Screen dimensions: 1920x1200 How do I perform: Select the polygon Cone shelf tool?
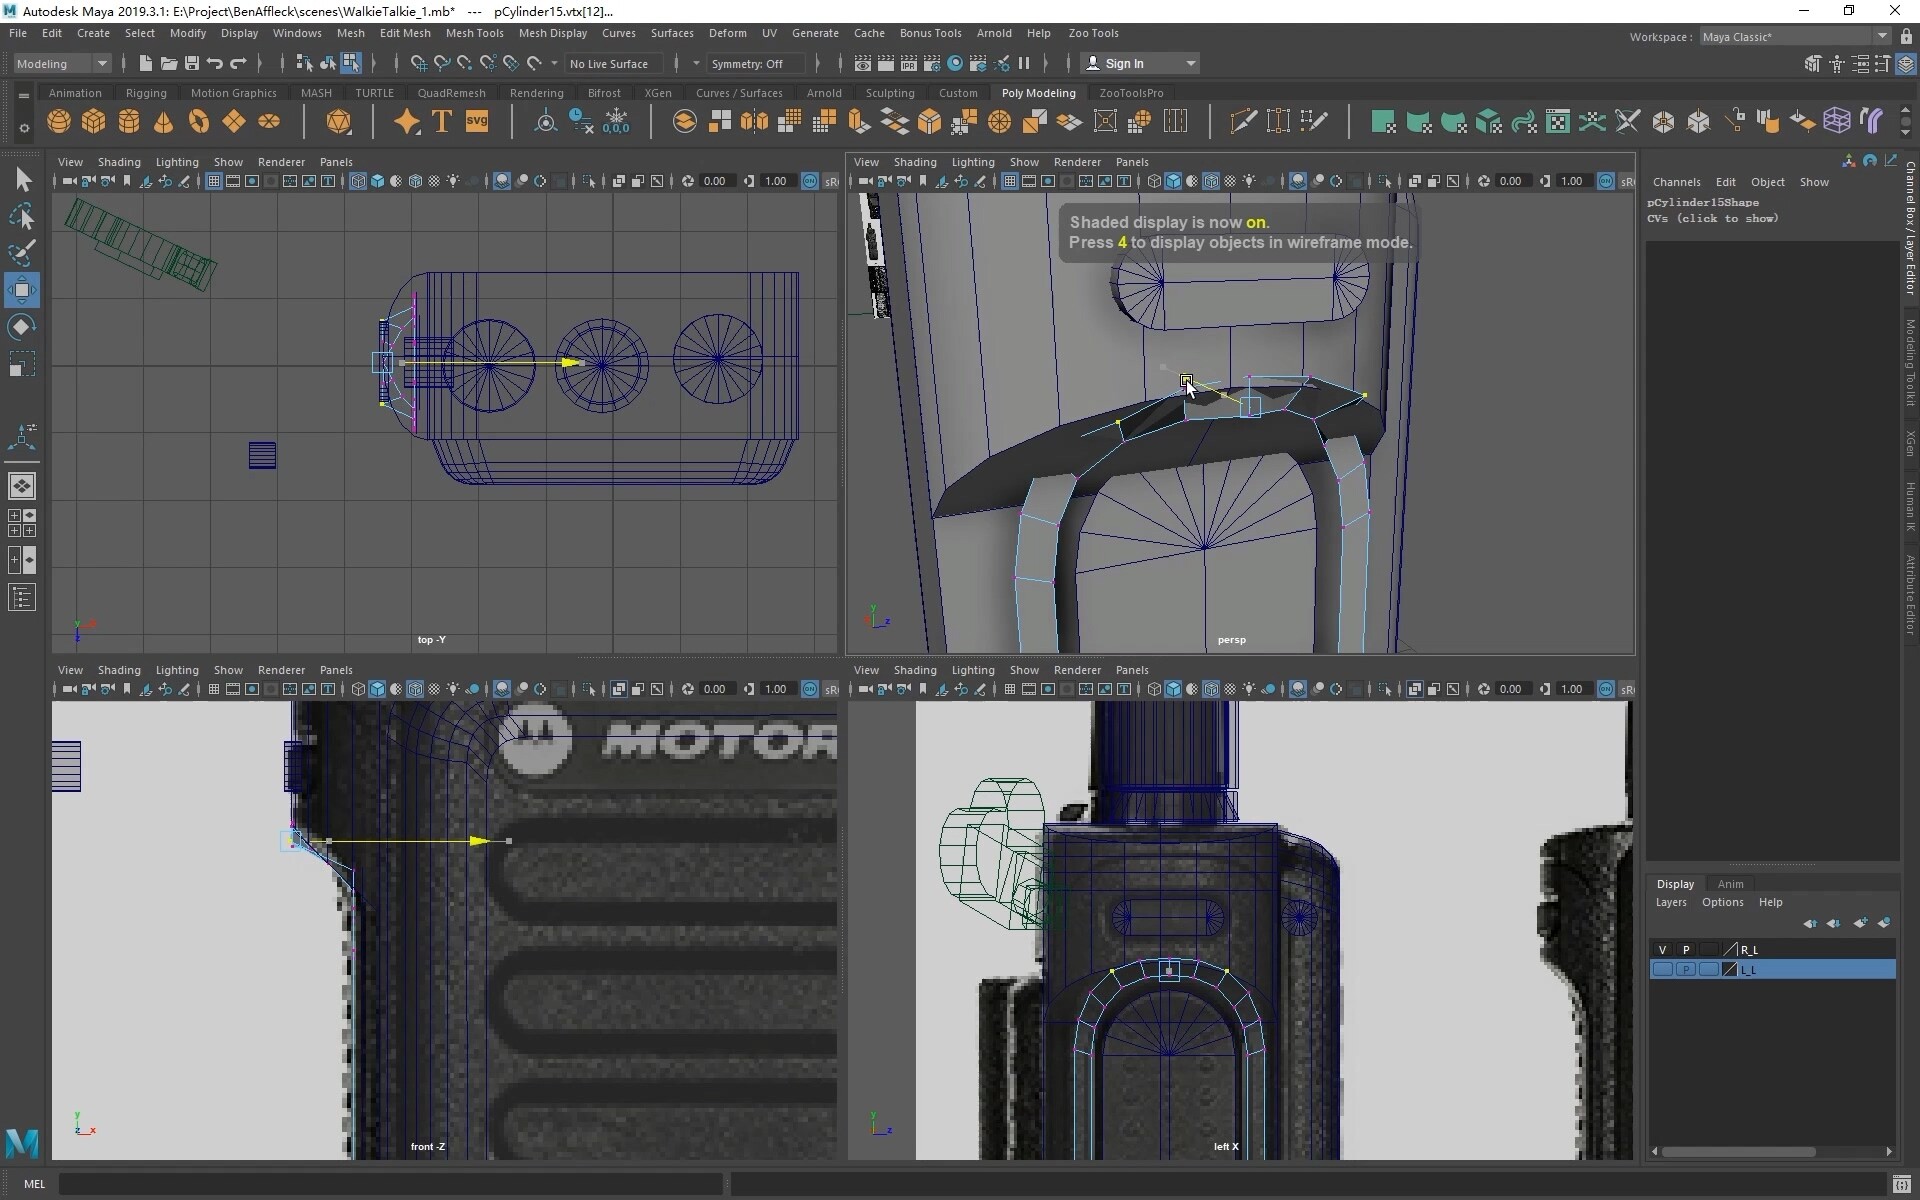coord(163,121)
